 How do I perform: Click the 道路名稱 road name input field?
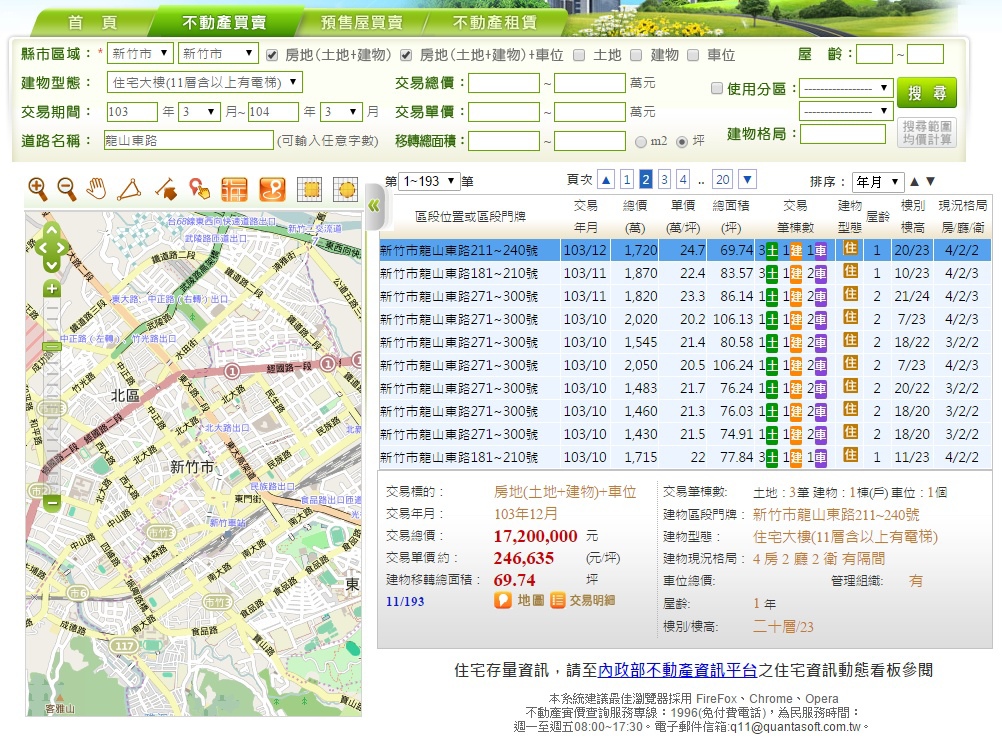click(x=188, y=140)
